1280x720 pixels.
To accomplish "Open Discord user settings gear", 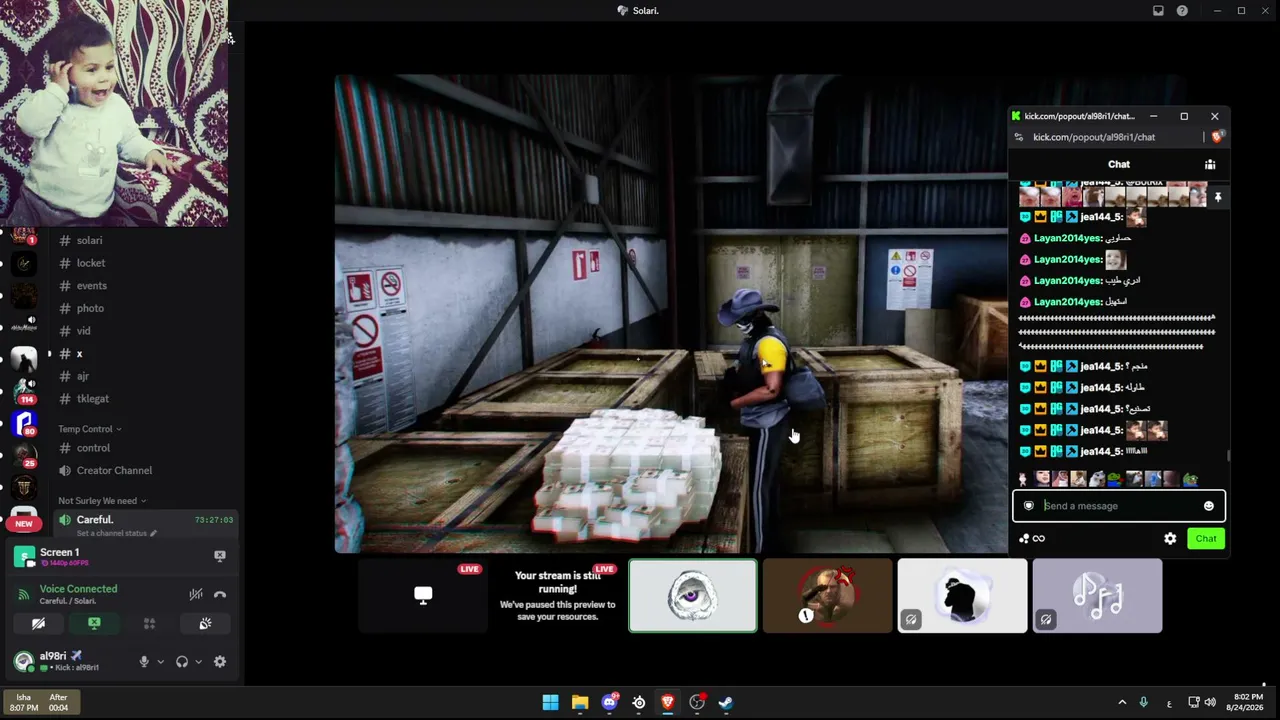I will (x=220, y=661).
